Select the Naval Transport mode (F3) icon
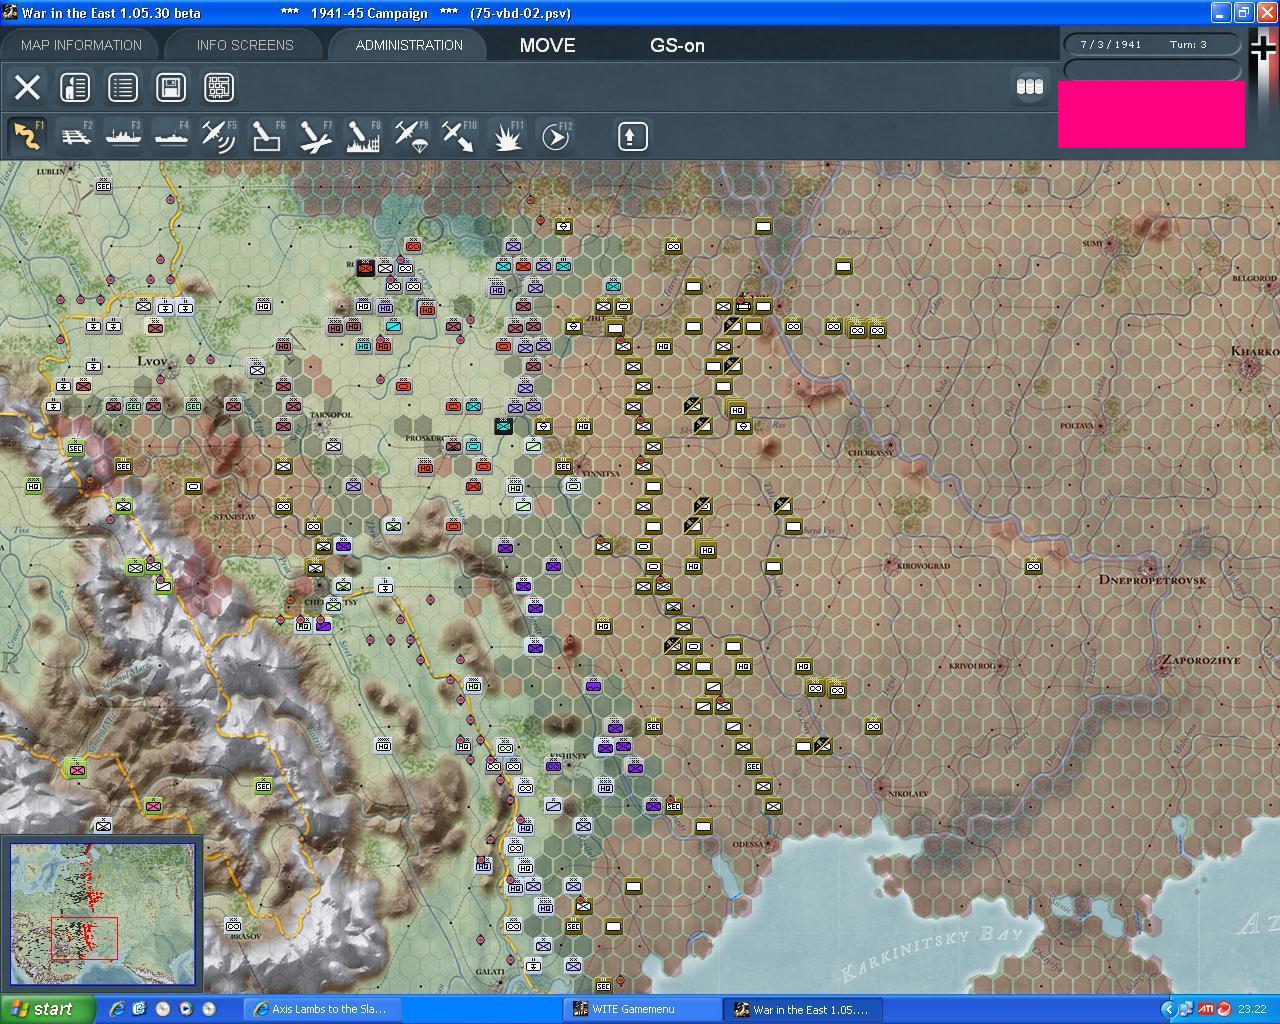The image size is (1280, 1024). click(123, 136)
